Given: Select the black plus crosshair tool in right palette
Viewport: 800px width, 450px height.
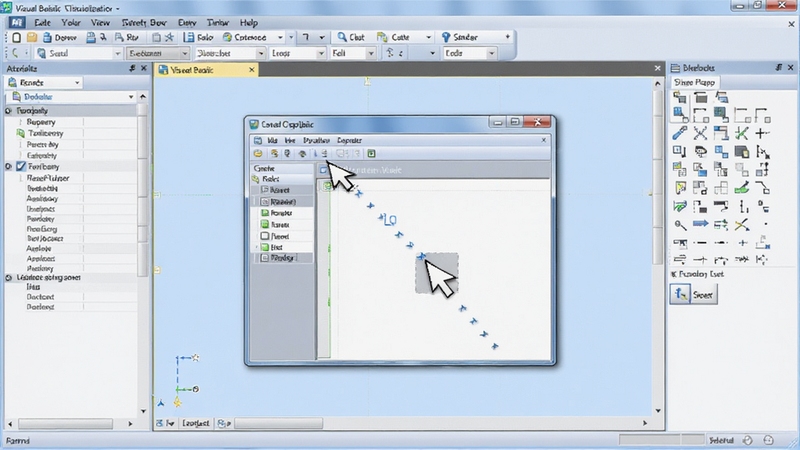Looking at the screenshot, I should [x=762, y=133].
